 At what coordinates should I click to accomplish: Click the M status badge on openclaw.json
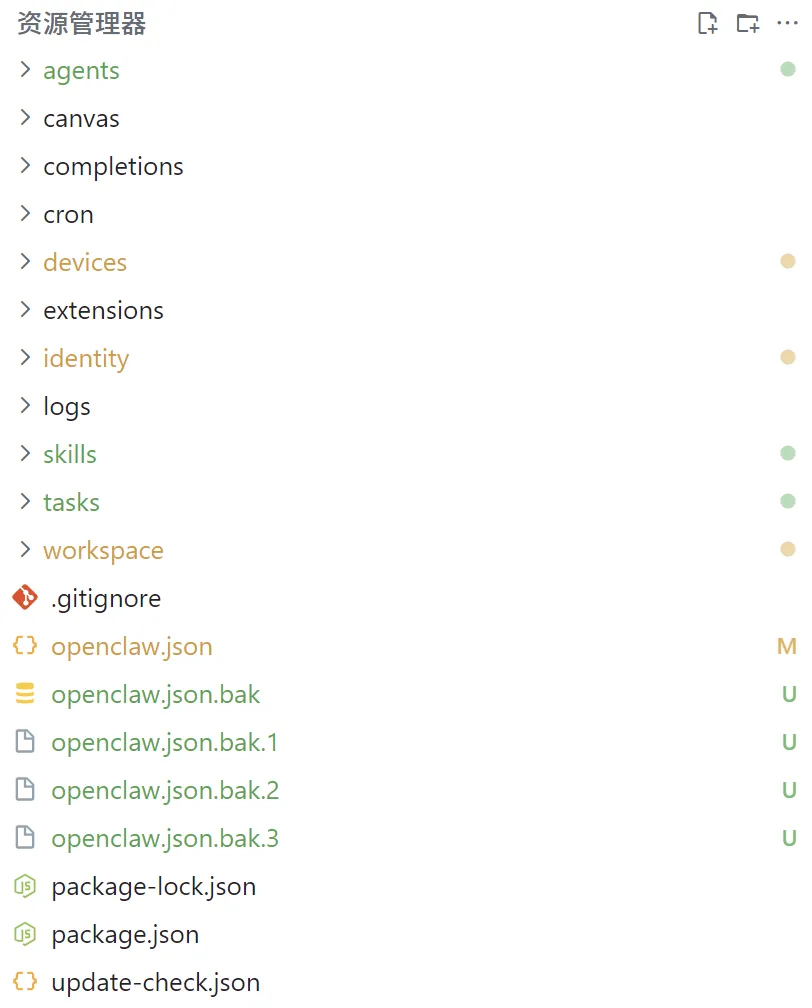coord(787,646)
